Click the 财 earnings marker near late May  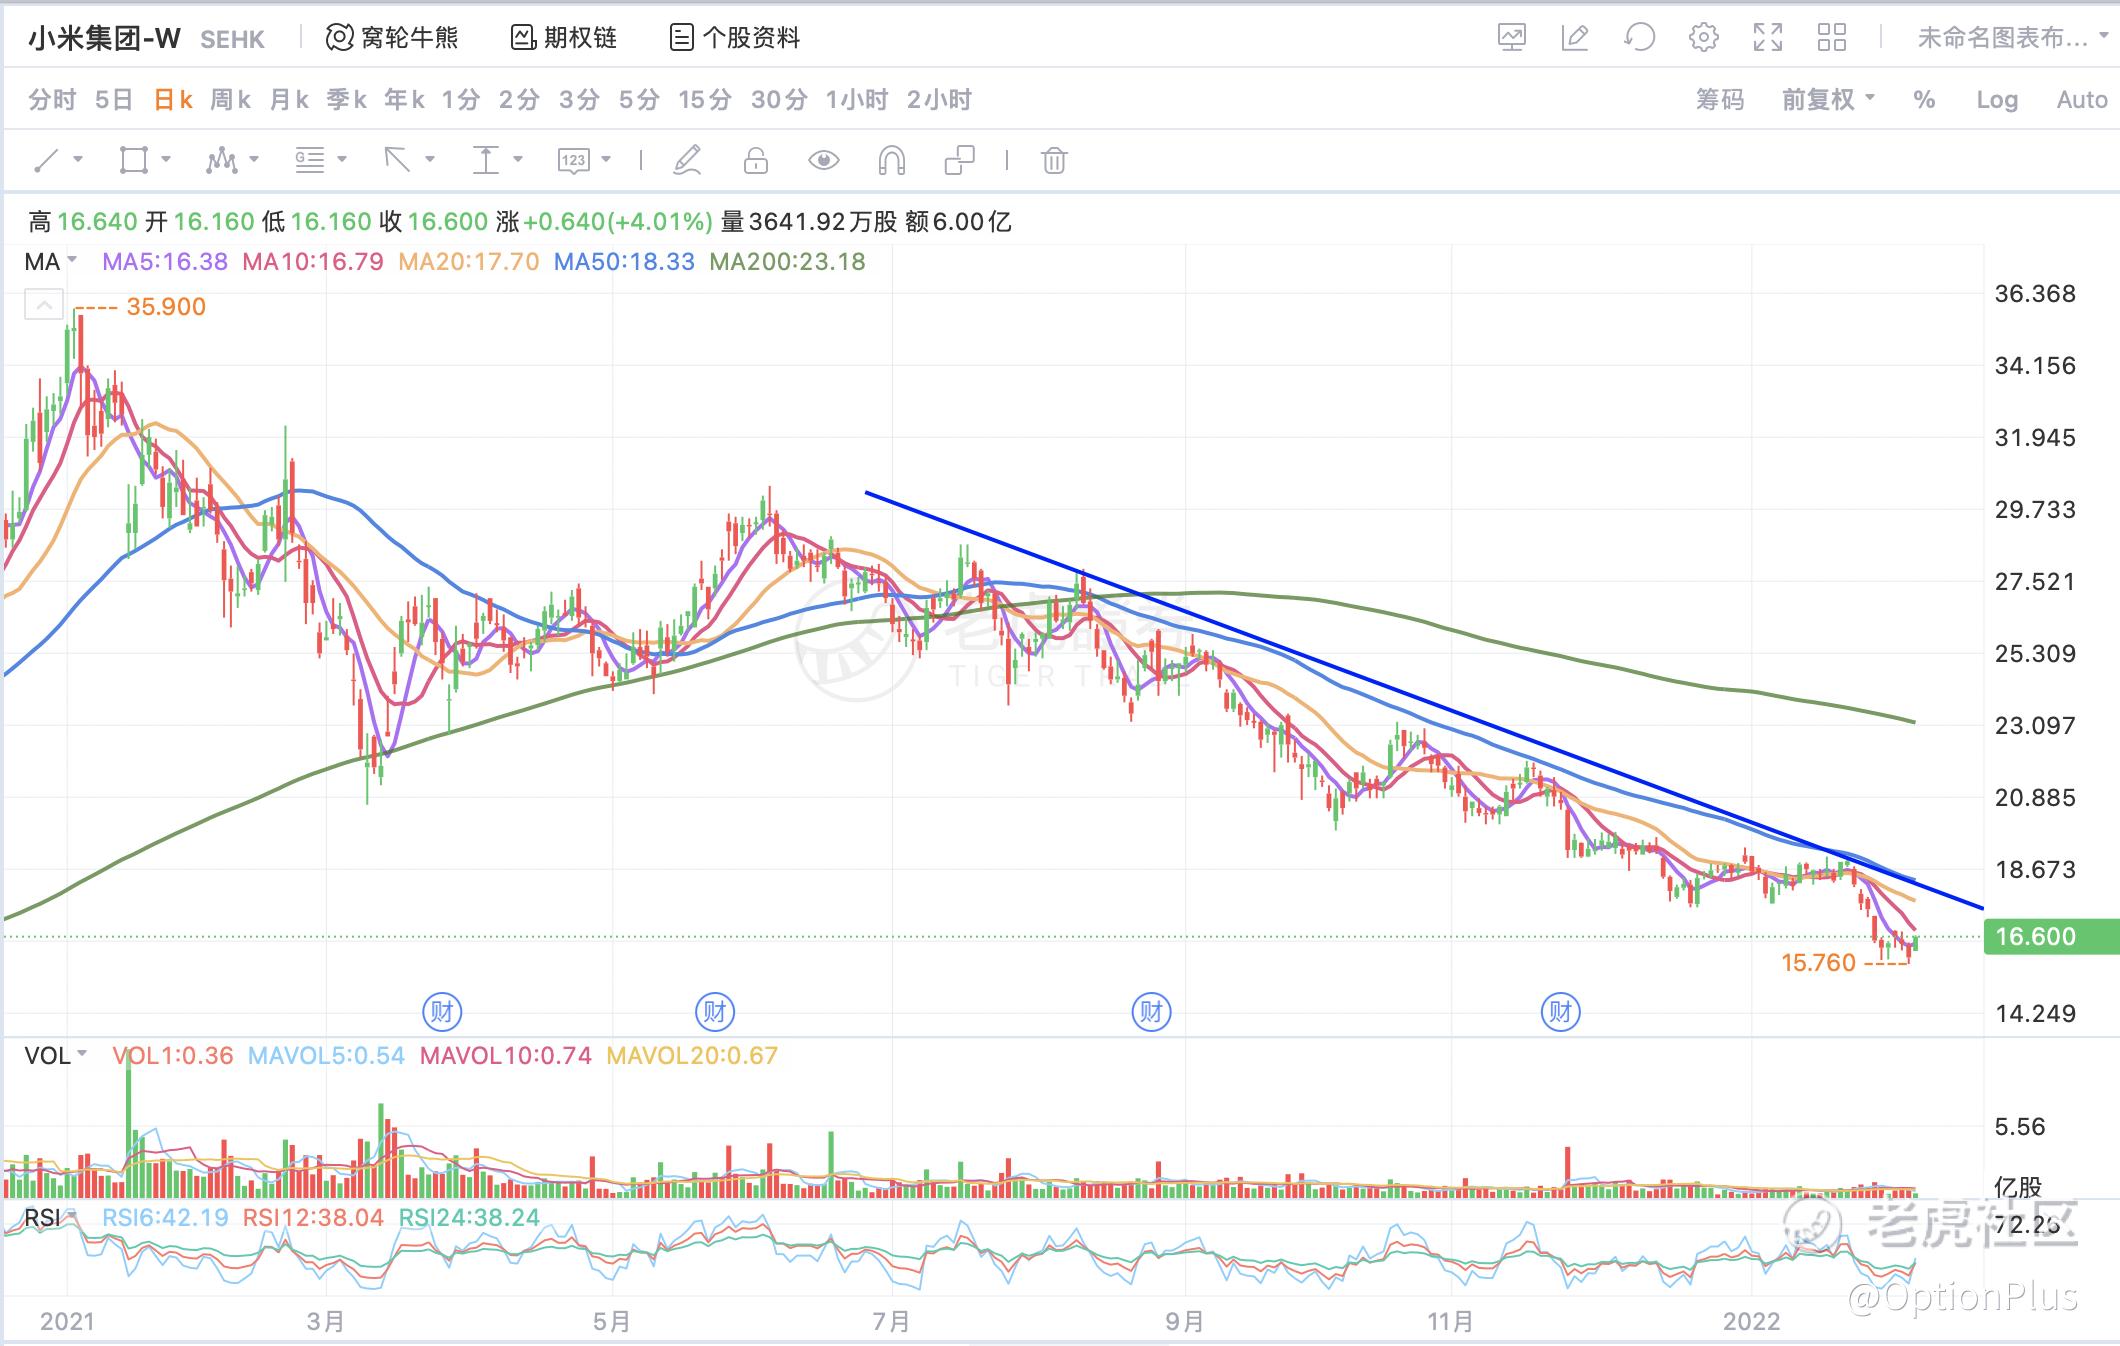click(714, 1012)
